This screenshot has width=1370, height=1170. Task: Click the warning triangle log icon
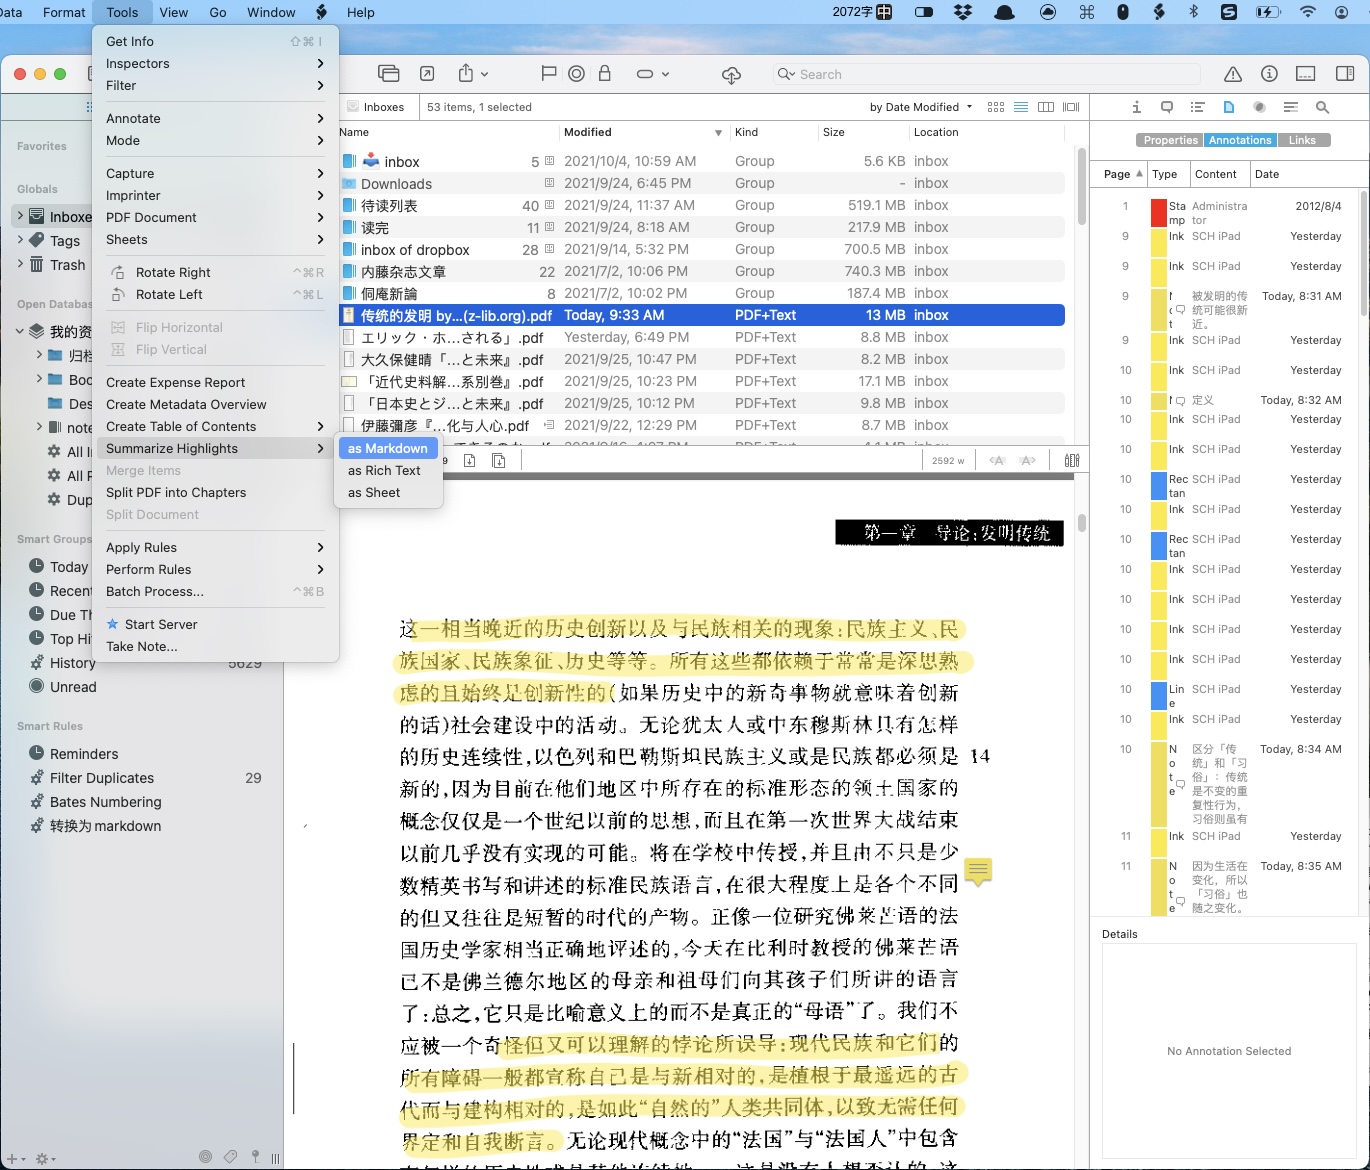(x=1233, y=74)
